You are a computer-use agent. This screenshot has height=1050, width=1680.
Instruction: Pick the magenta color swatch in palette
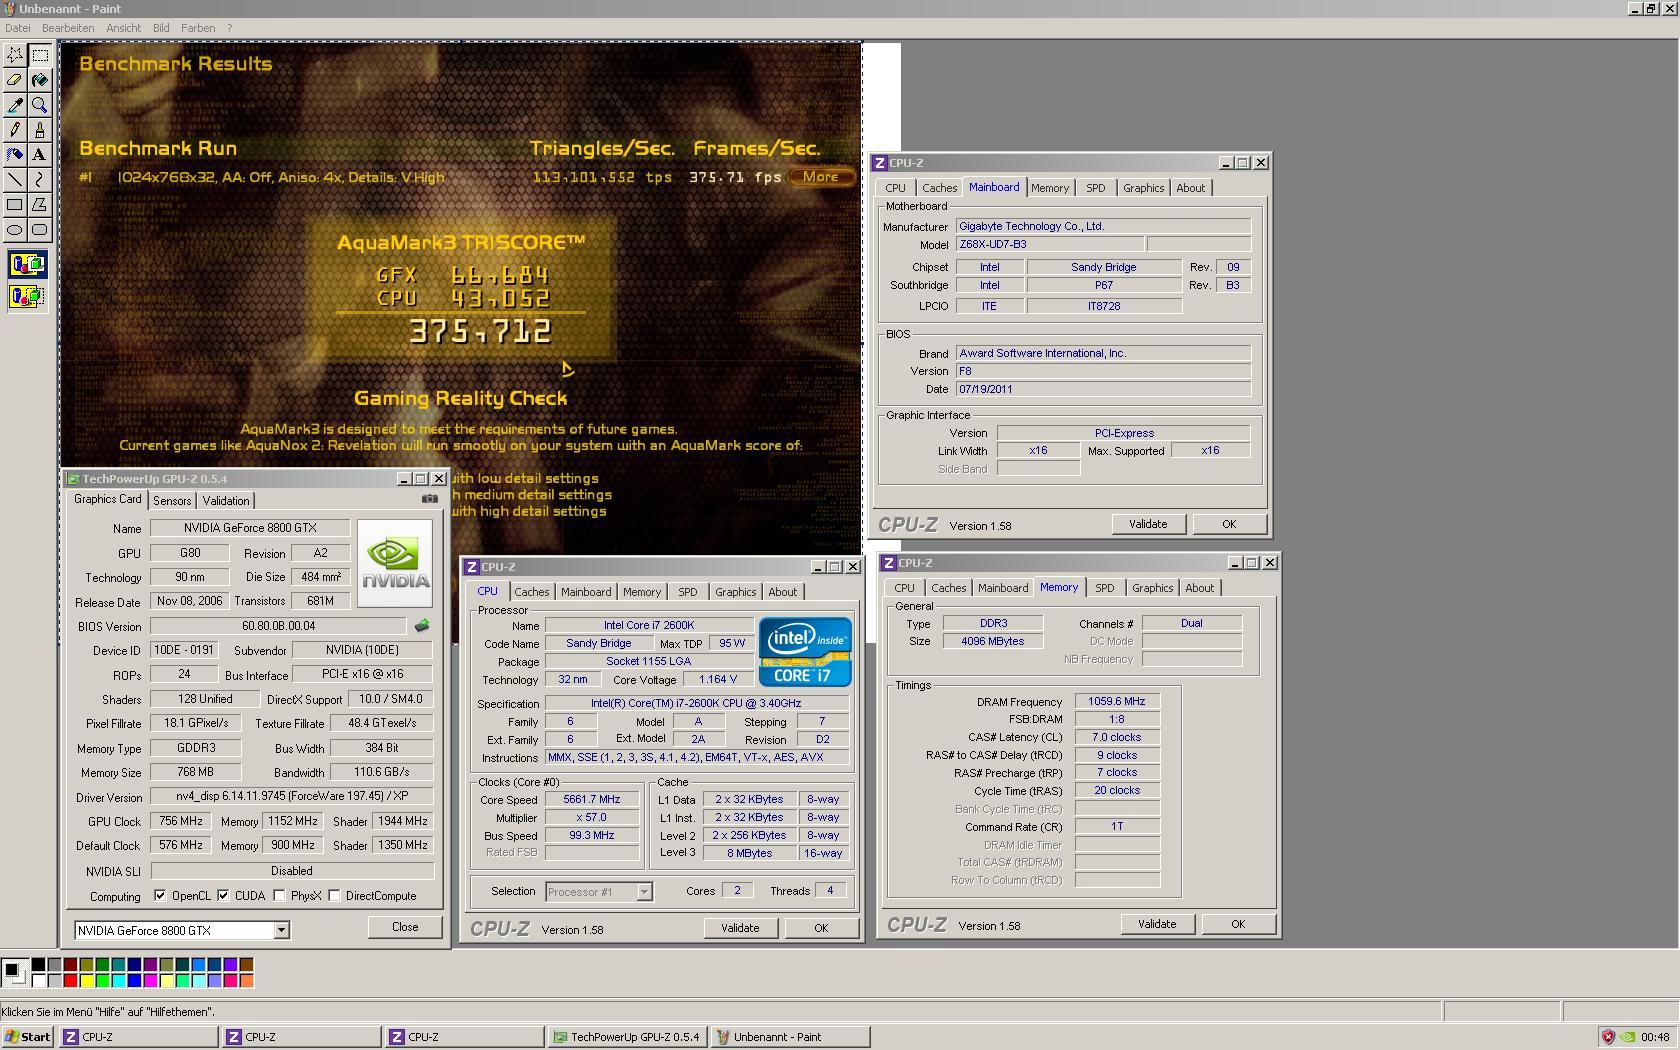pos(150,981)
